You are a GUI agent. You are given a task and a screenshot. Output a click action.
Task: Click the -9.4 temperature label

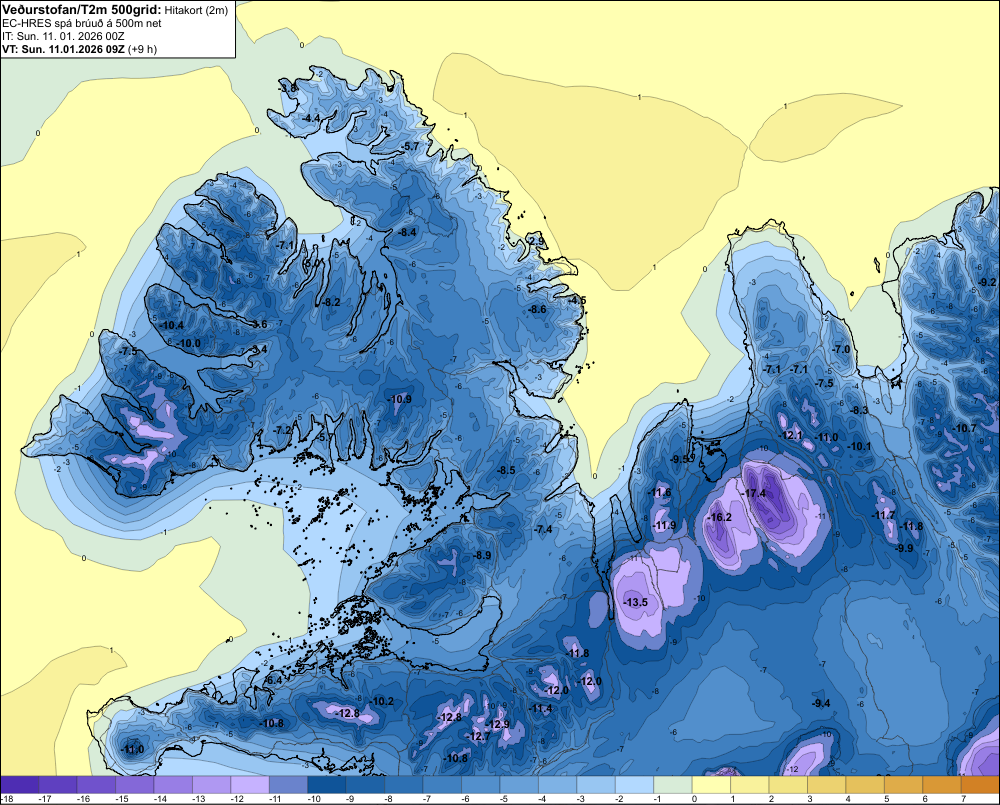point(821,703)
